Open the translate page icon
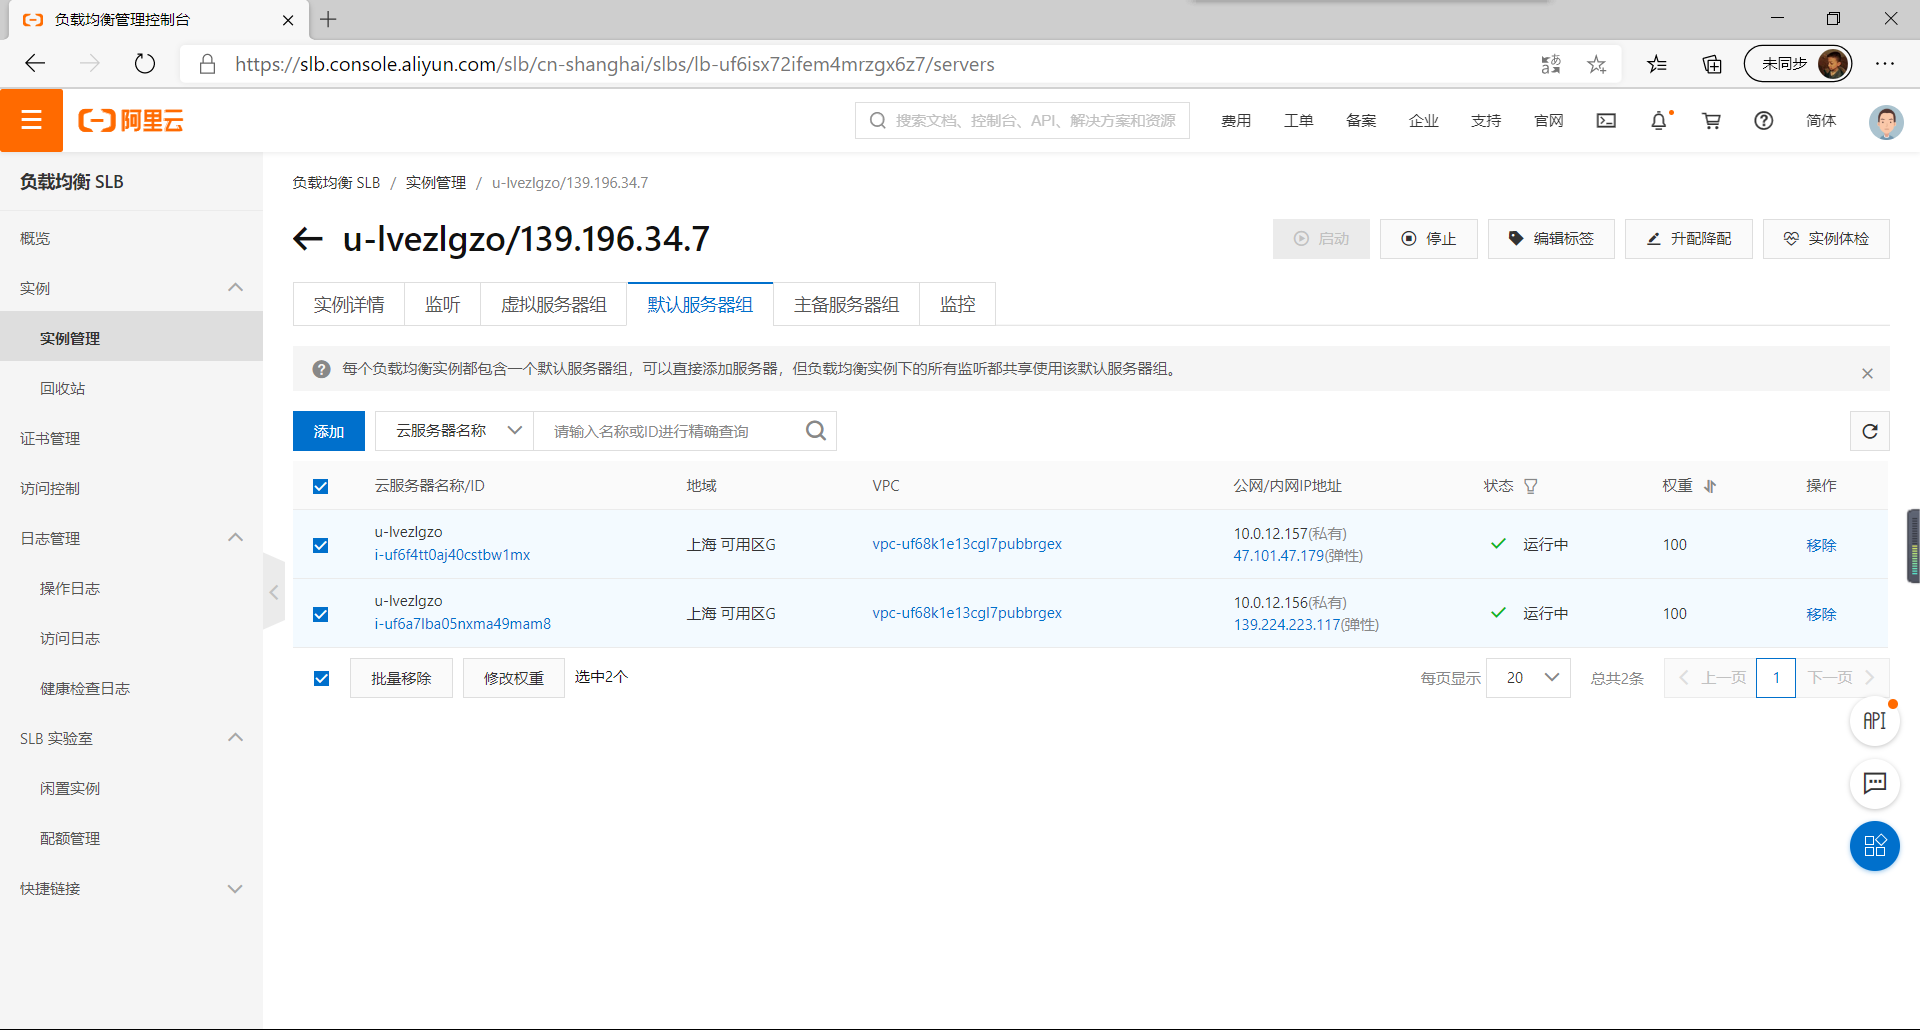 click(1551, 64)
